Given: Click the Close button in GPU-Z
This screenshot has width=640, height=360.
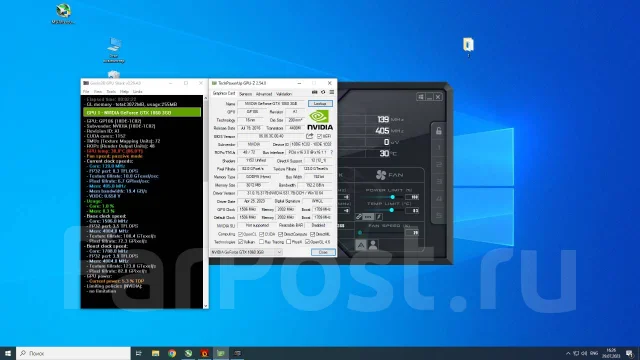Looking at the screenshot, I should [x=323, y=252].
